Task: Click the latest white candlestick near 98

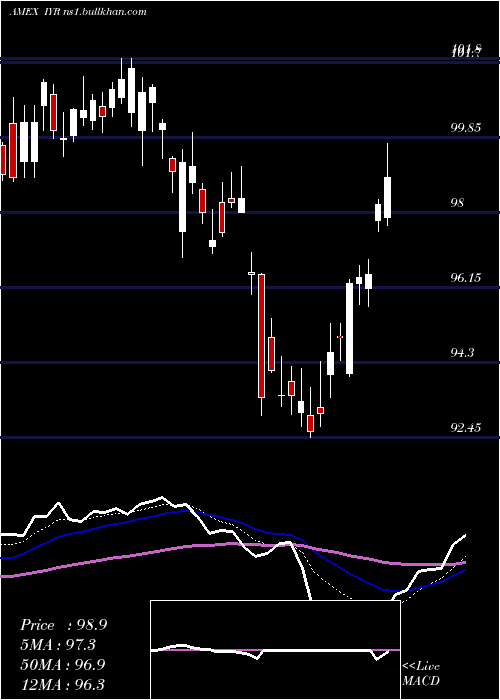Action: coord(388,197)
